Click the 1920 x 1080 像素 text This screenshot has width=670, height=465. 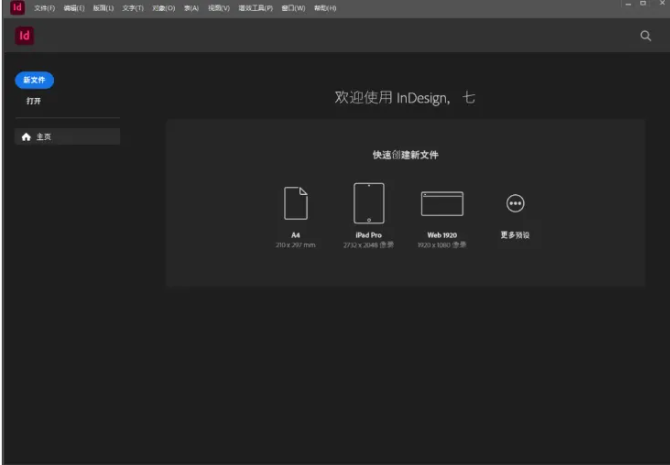[442, 245]
